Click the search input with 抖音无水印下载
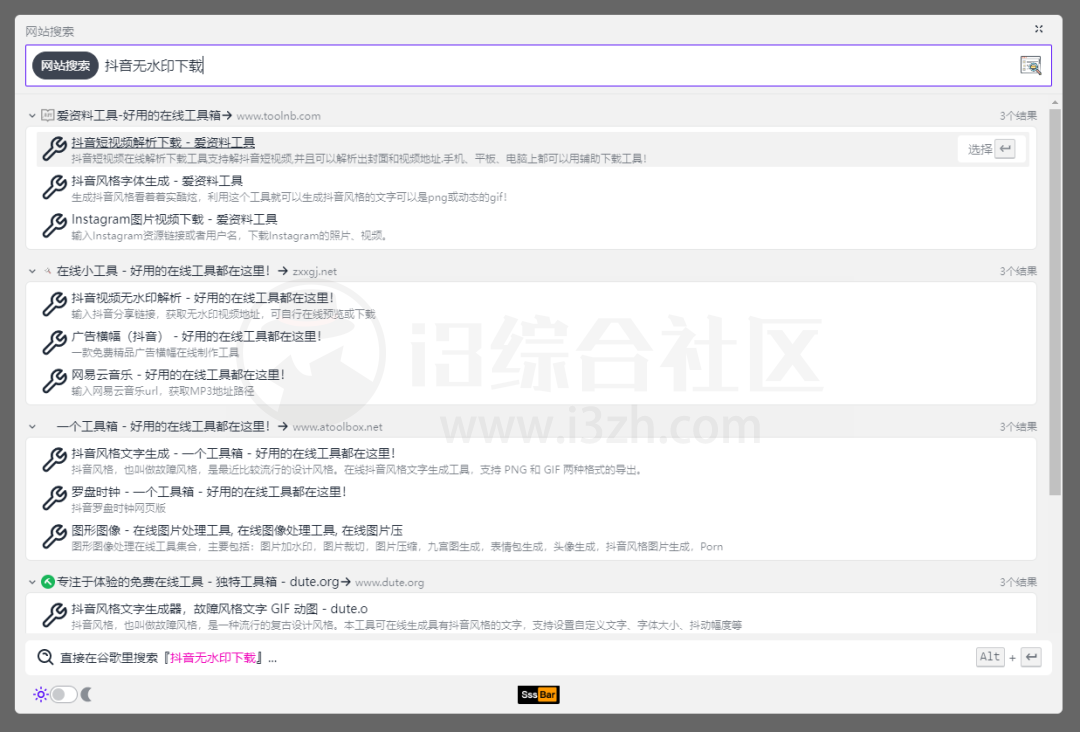 [538, 65]
